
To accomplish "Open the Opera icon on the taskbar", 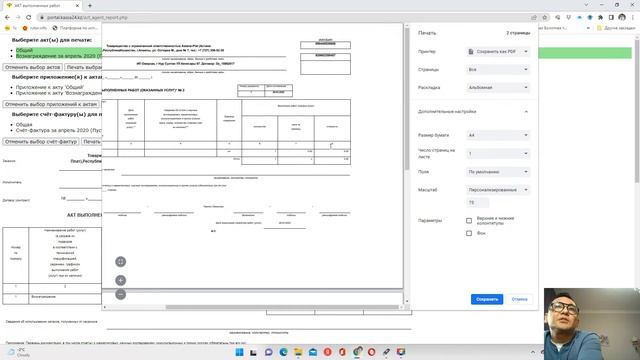I will [371, 352].
